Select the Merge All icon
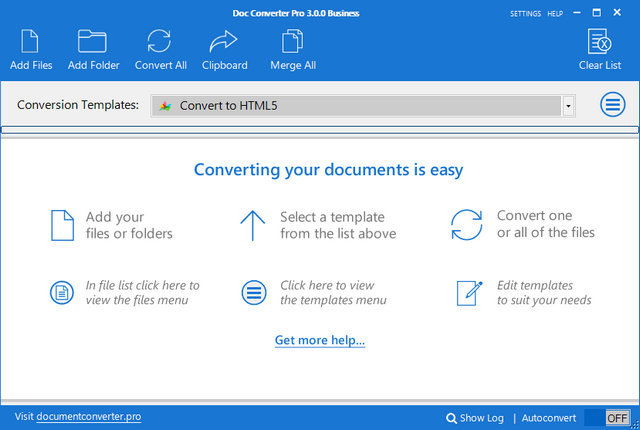This screenshot has width=640, height=430. pyautogui.click(x=293, y=42)
